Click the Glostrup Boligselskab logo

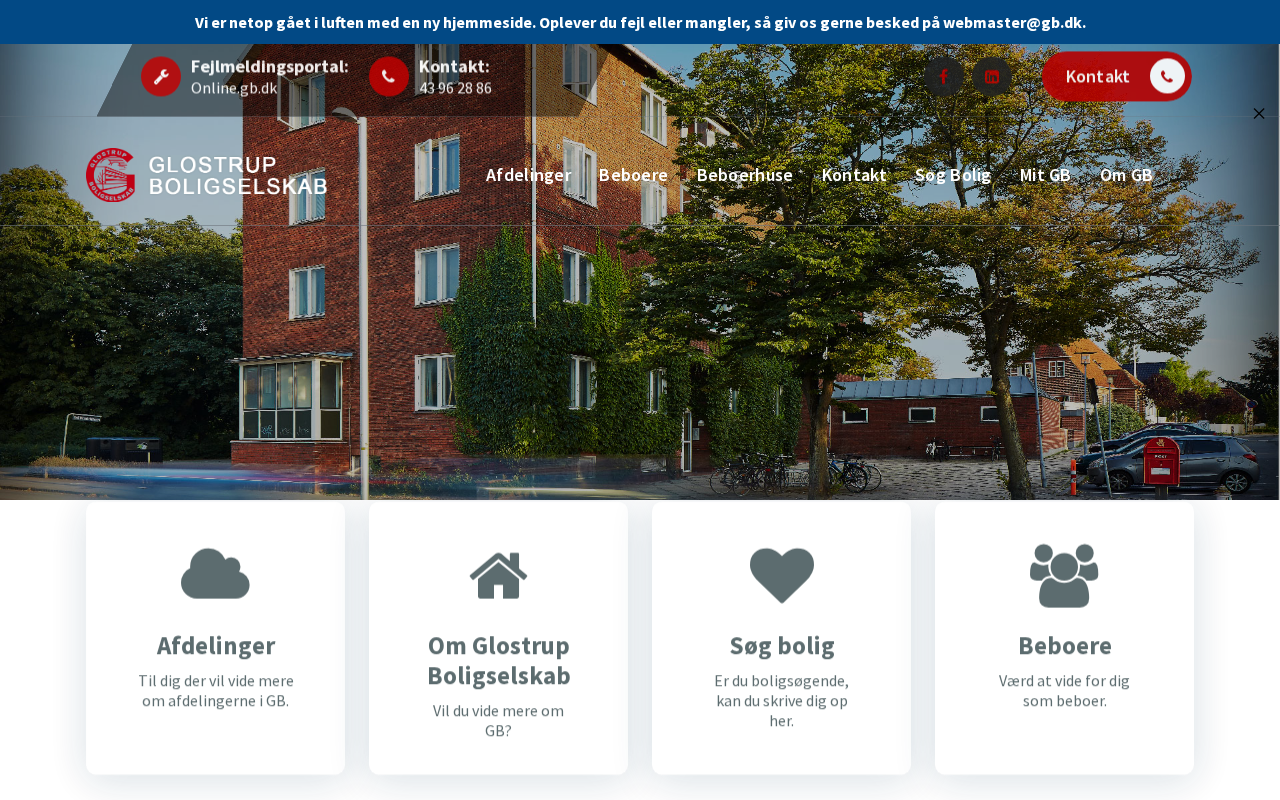coord(207,175)
